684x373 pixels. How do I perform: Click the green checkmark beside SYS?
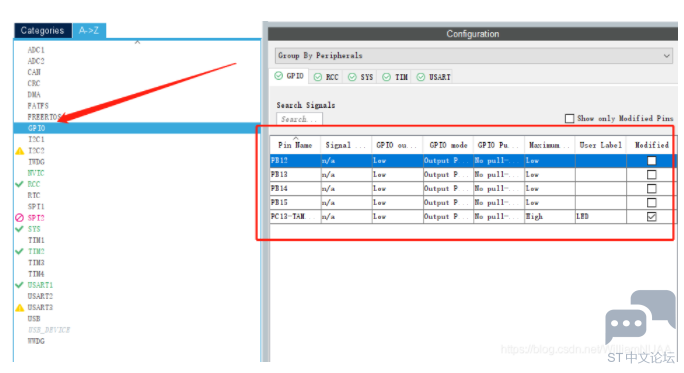[x=19, y=229]
